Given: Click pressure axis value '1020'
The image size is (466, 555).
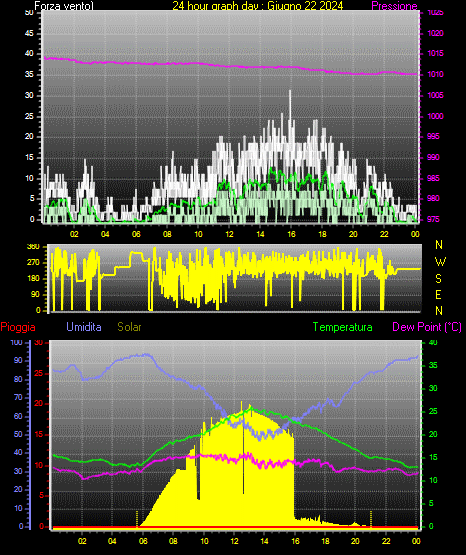Looking at the screenshot, I should (435, 33).
